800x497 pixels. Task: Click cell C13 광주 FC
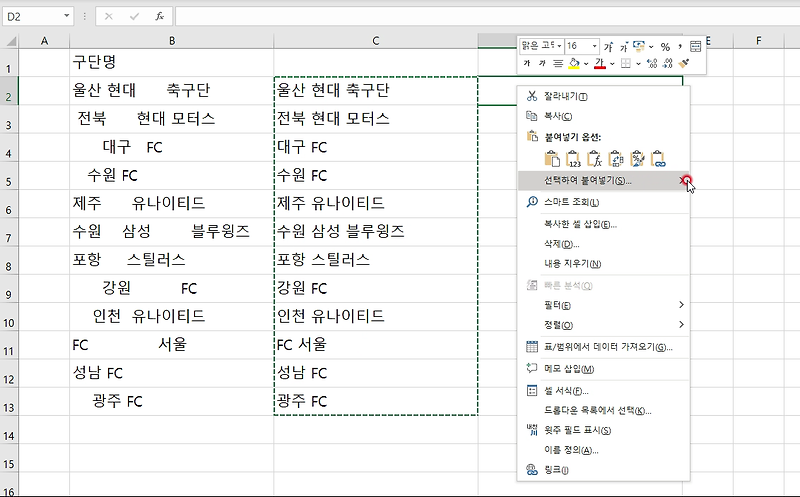pos(376,402)
